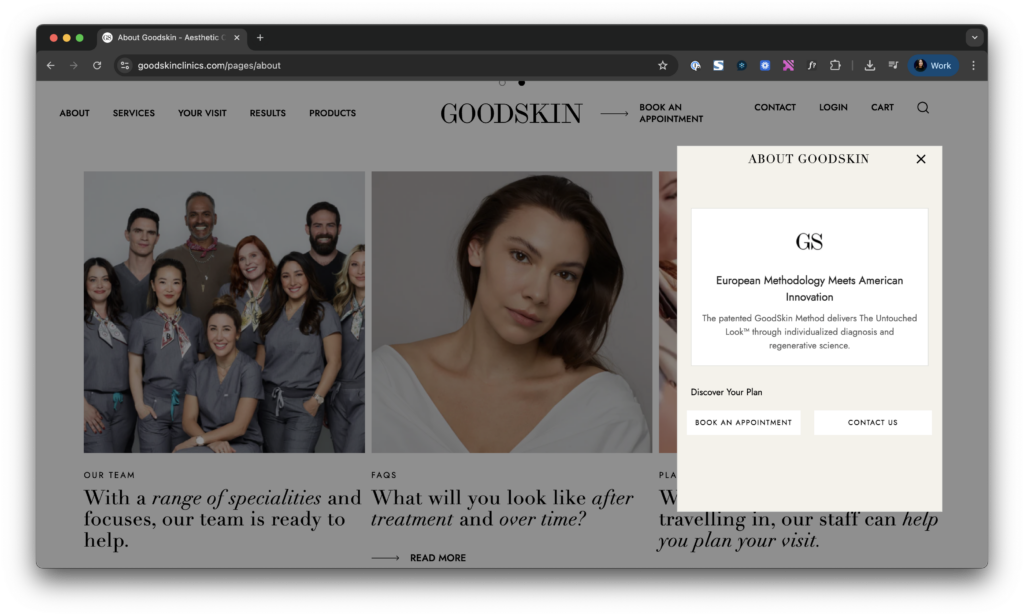Viewport: 1024px width, 616px height.
Task: Select the second carousel dot indicator
Action: [521, 83]
